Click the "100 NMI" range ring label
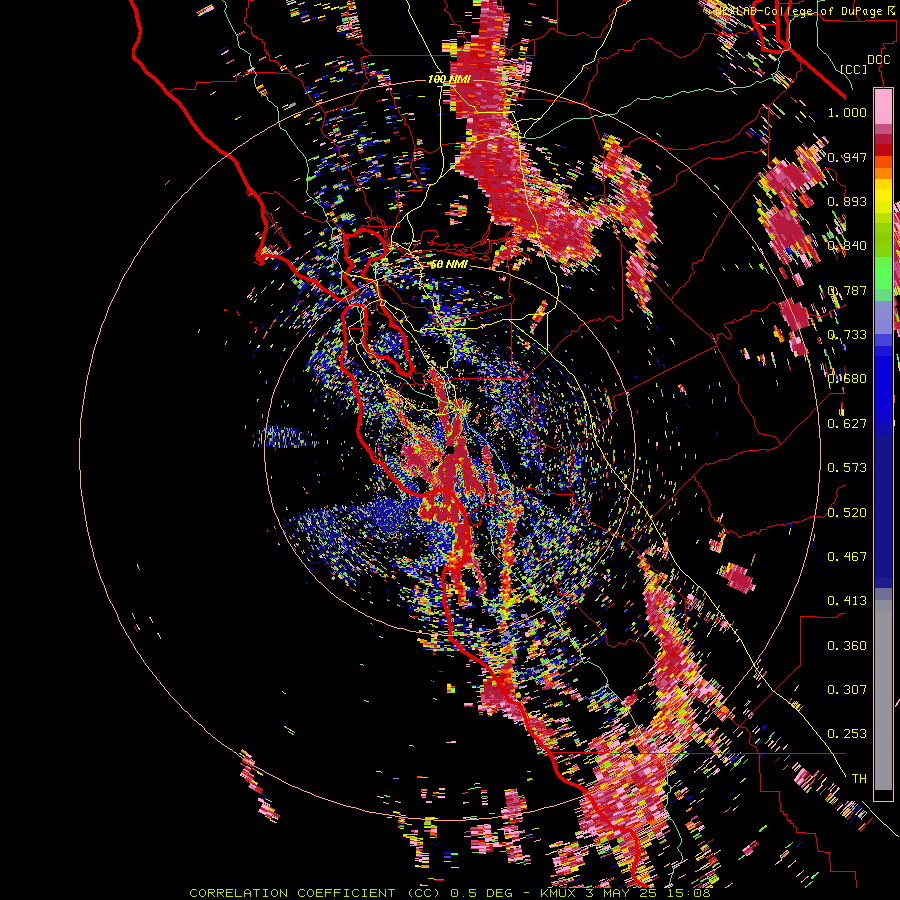Screen dimensions: 900x900 [x=449, y=79]
